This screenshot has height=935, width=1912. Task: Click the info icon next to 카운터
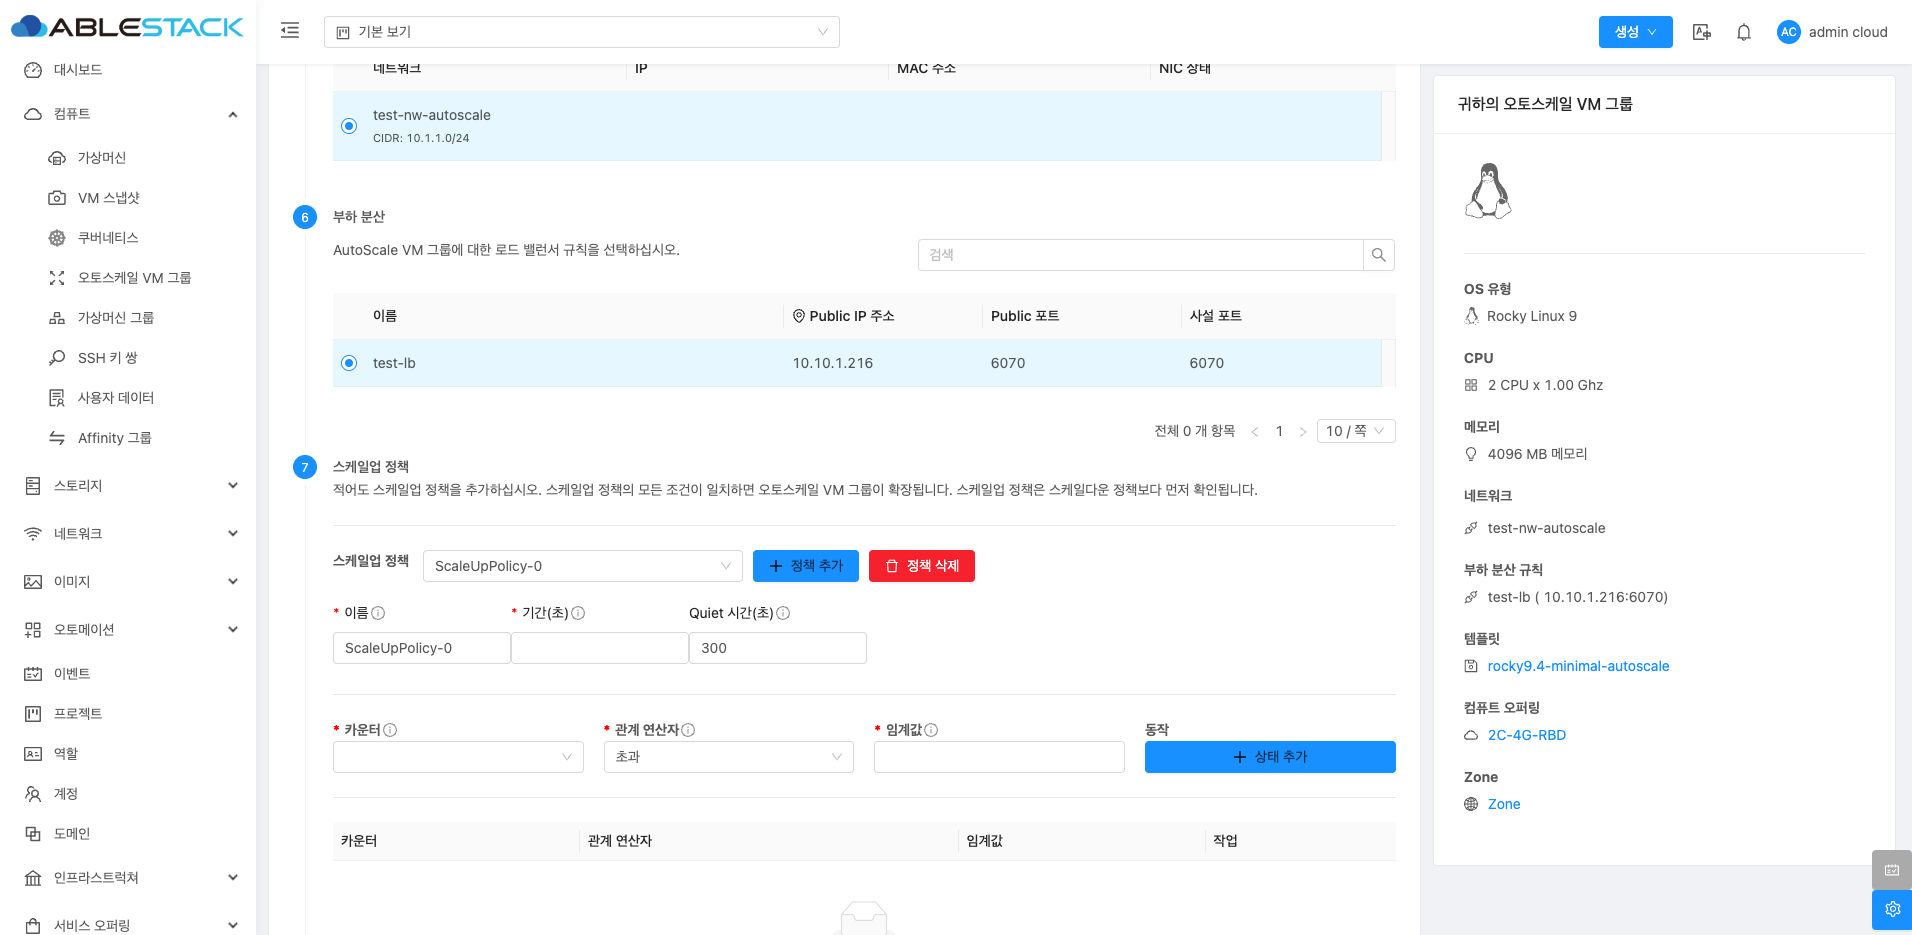click(391, 730)
